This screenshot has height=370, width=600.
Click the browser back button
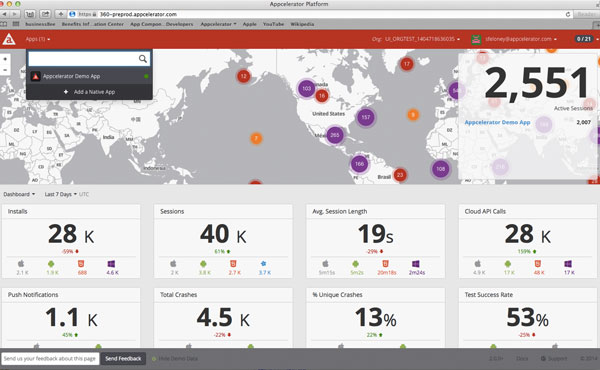(x=5, y=14)
